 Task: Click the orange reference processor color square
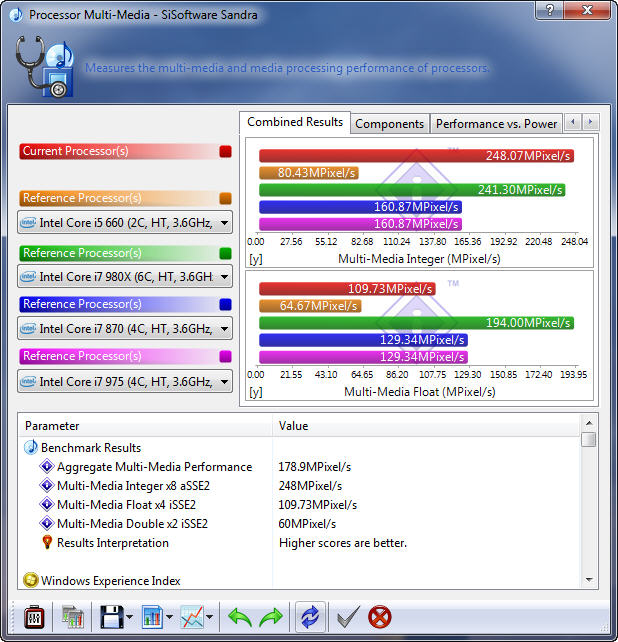coord(225,198)
